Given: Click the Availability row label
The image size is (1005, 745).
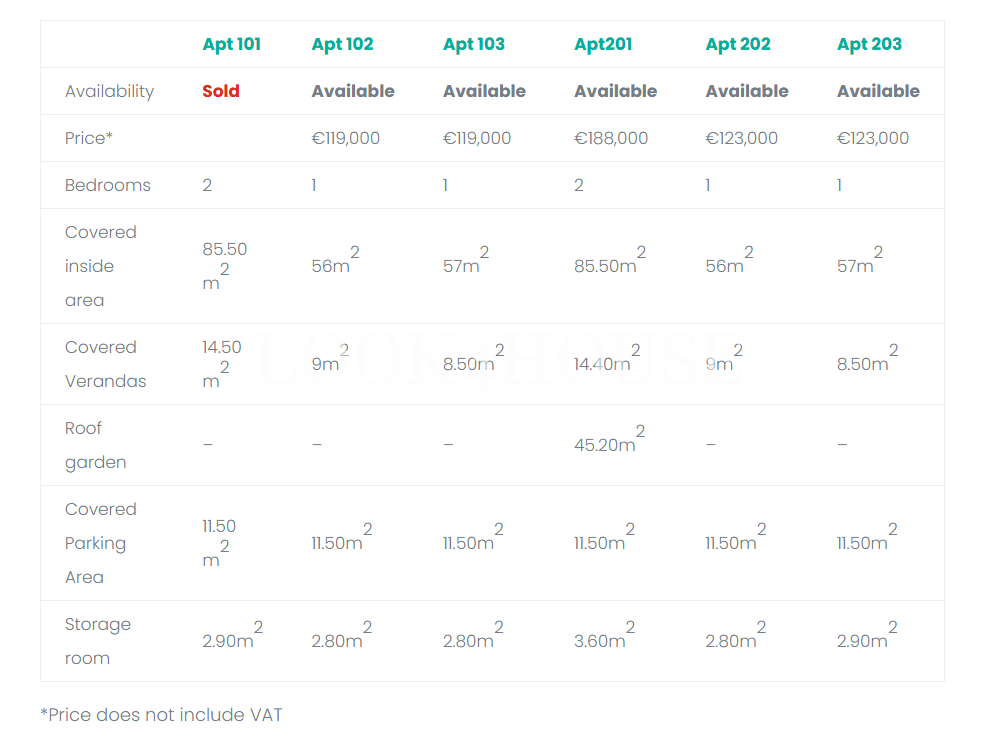Looking at the screenshot, I should click(x=110, y=92).
